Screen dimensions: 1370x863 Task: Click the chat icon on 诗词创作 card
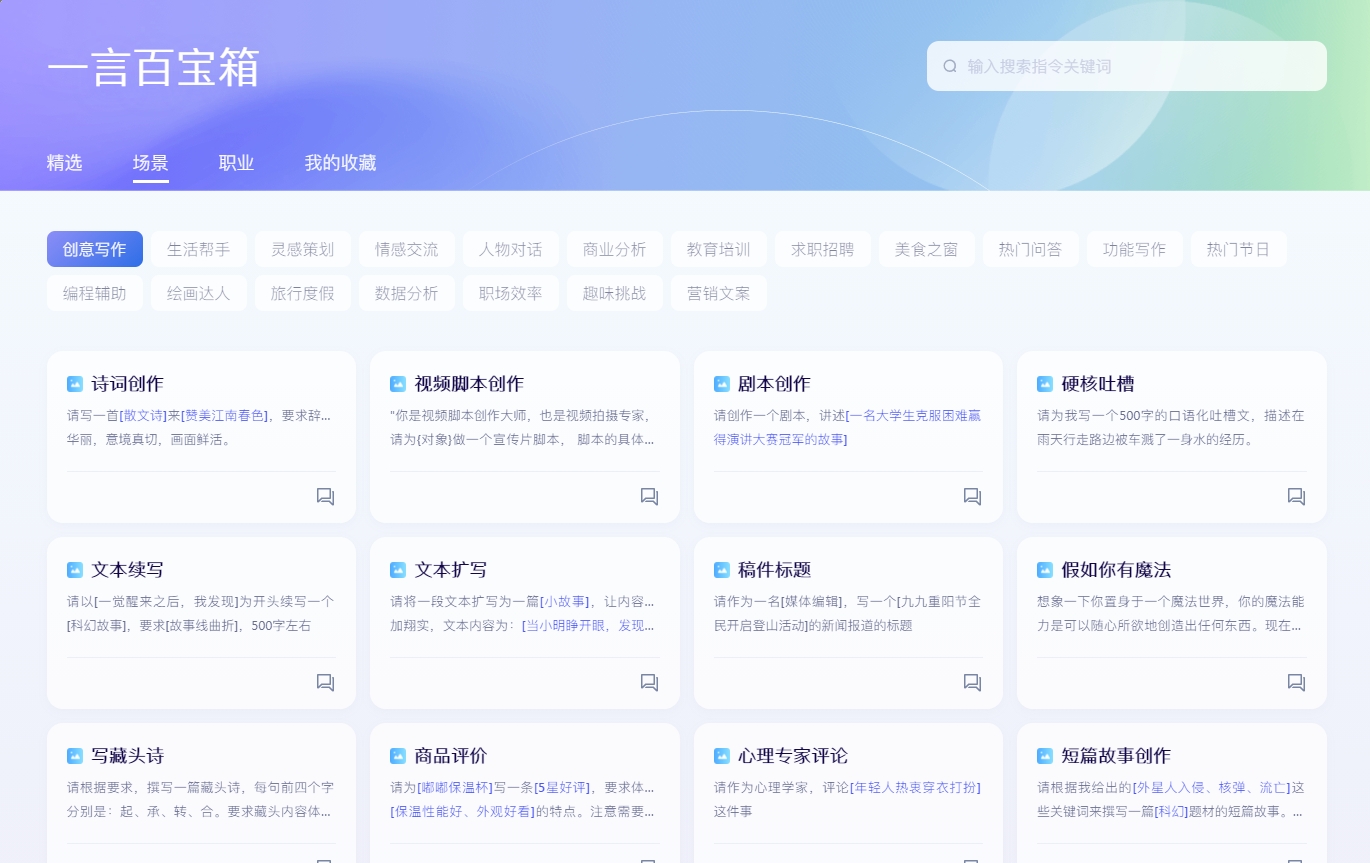pos(325,496)
